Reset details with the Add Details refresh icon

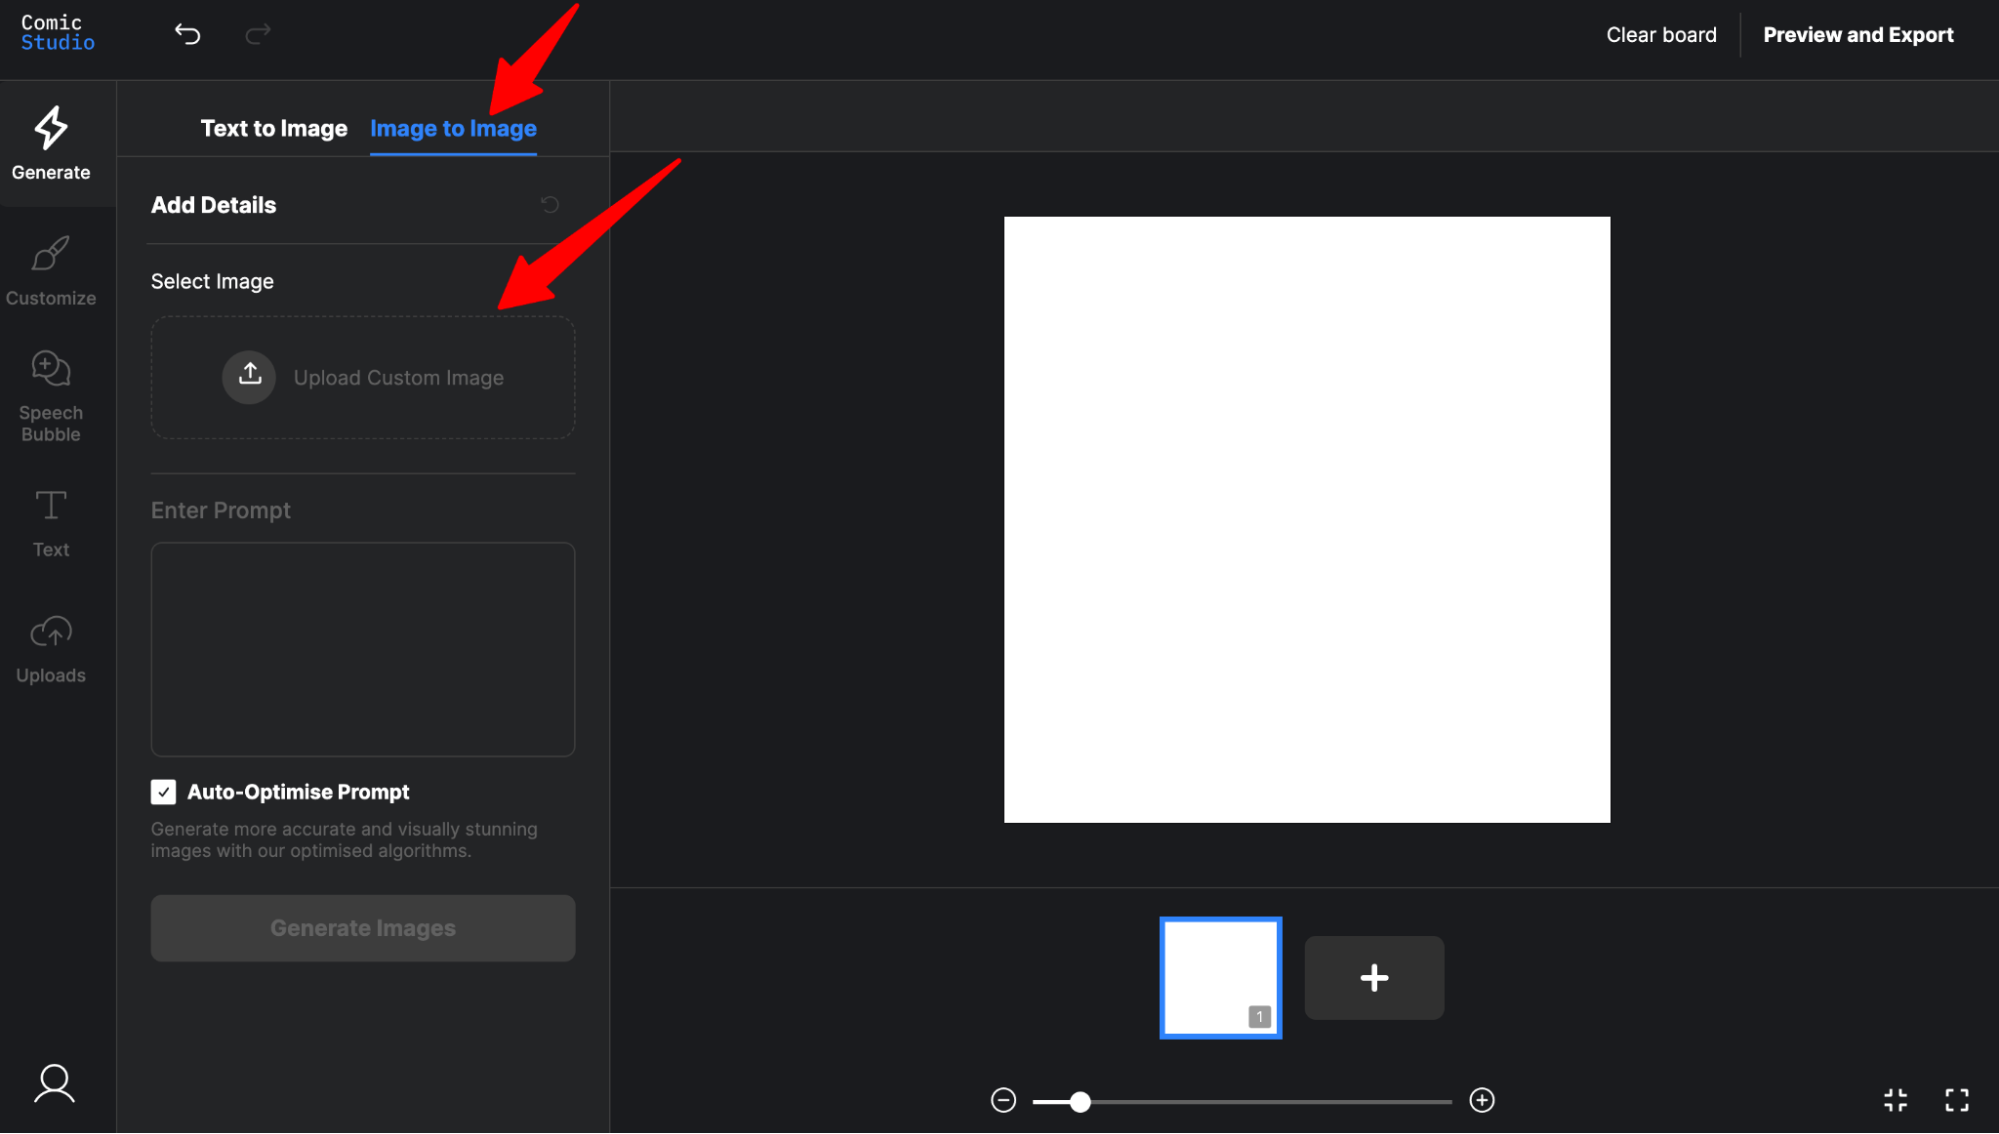coord(550,205)
